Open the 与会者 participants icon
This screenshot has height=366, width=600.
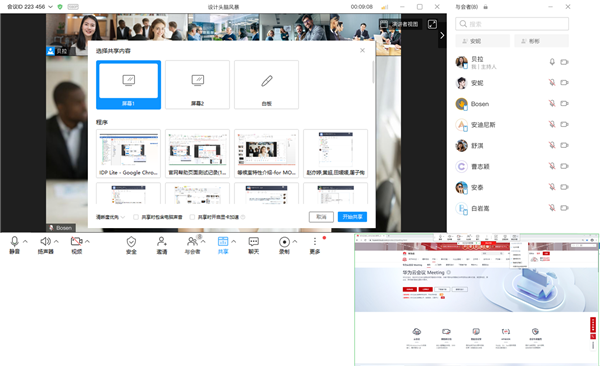point(192,241)
